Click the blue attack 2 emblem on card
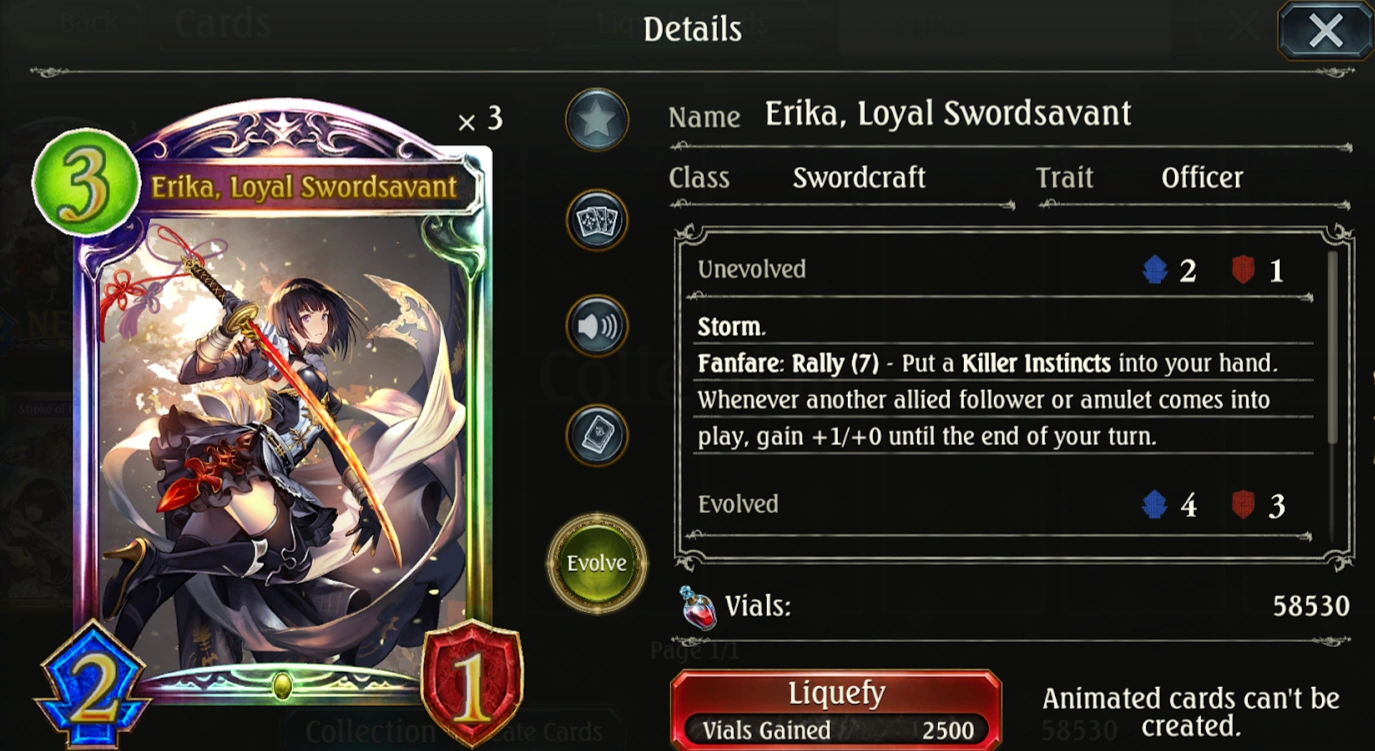Viewport: 1375px width, 751px height. pyautogui.click(x=92, y=684)
